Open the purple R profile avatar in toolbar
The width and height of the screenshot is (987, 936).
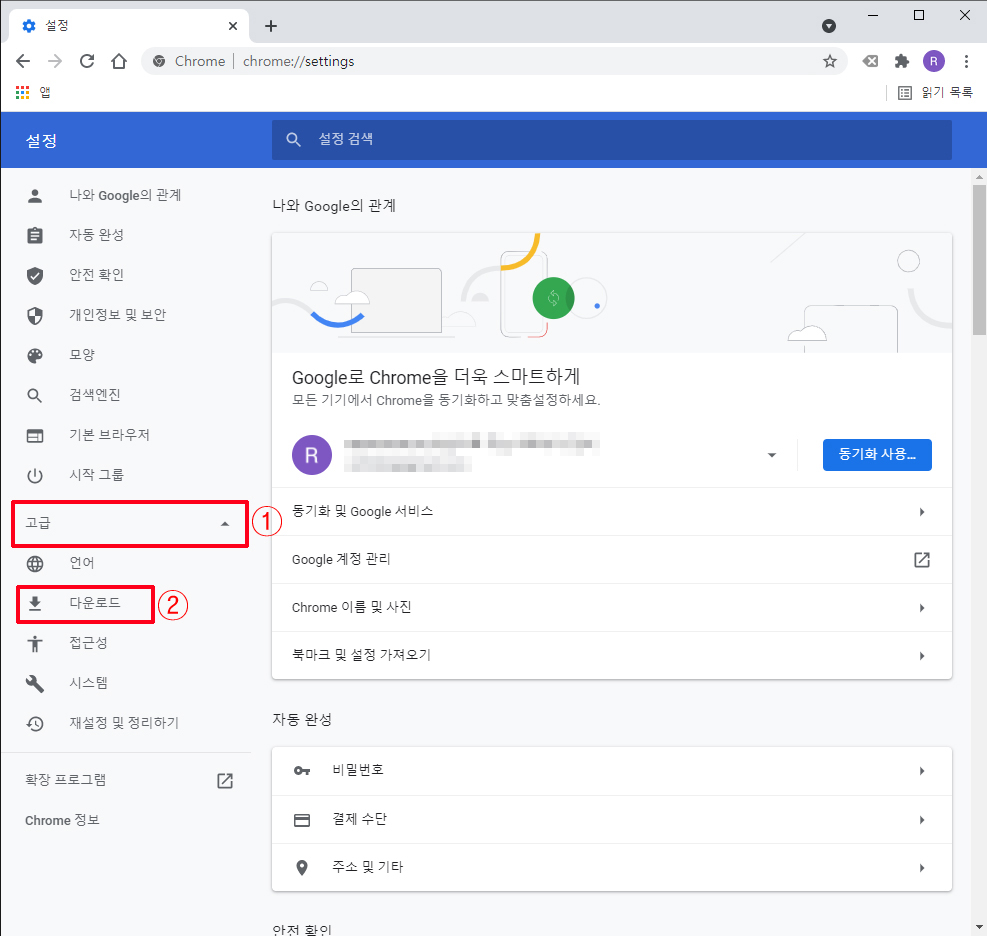[x=933, y=61]
